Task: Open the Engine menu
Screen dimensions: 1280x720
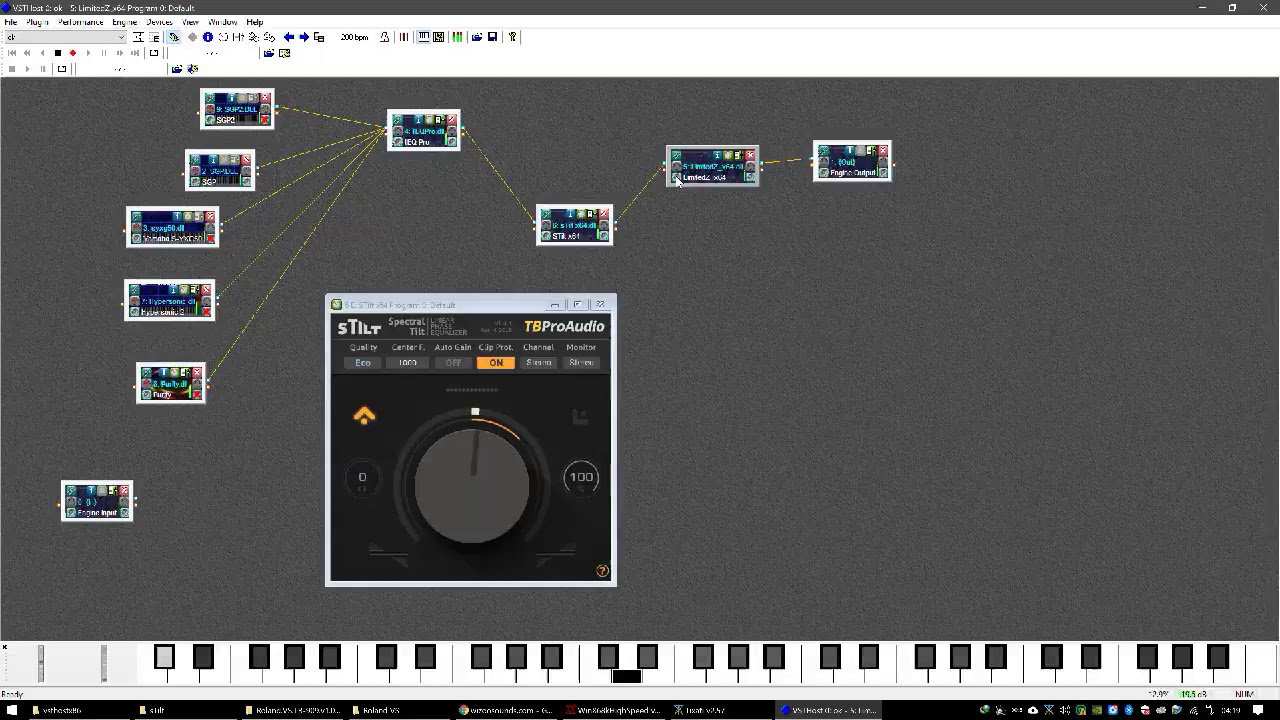Action: coord(125,22)
